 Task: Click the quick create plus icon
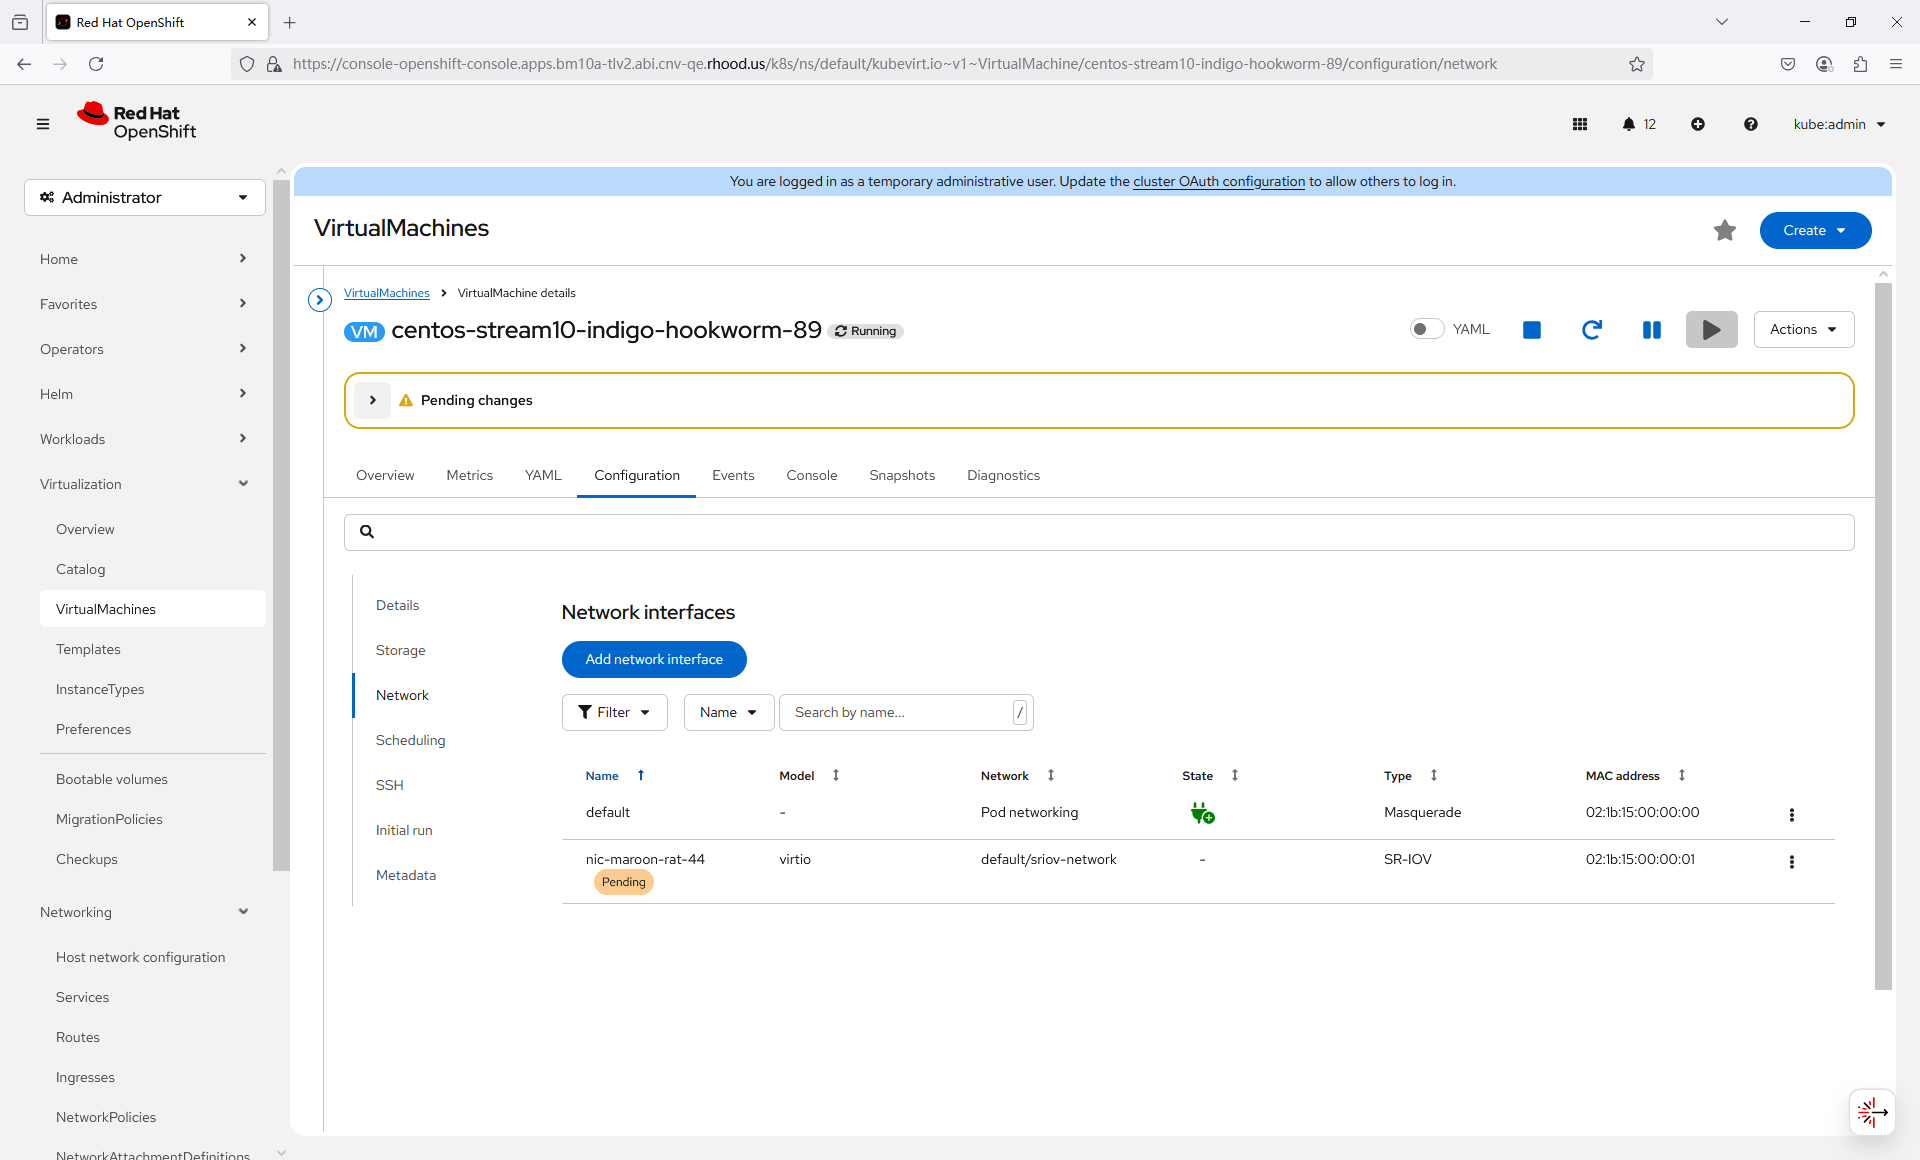pos(1698,124)
